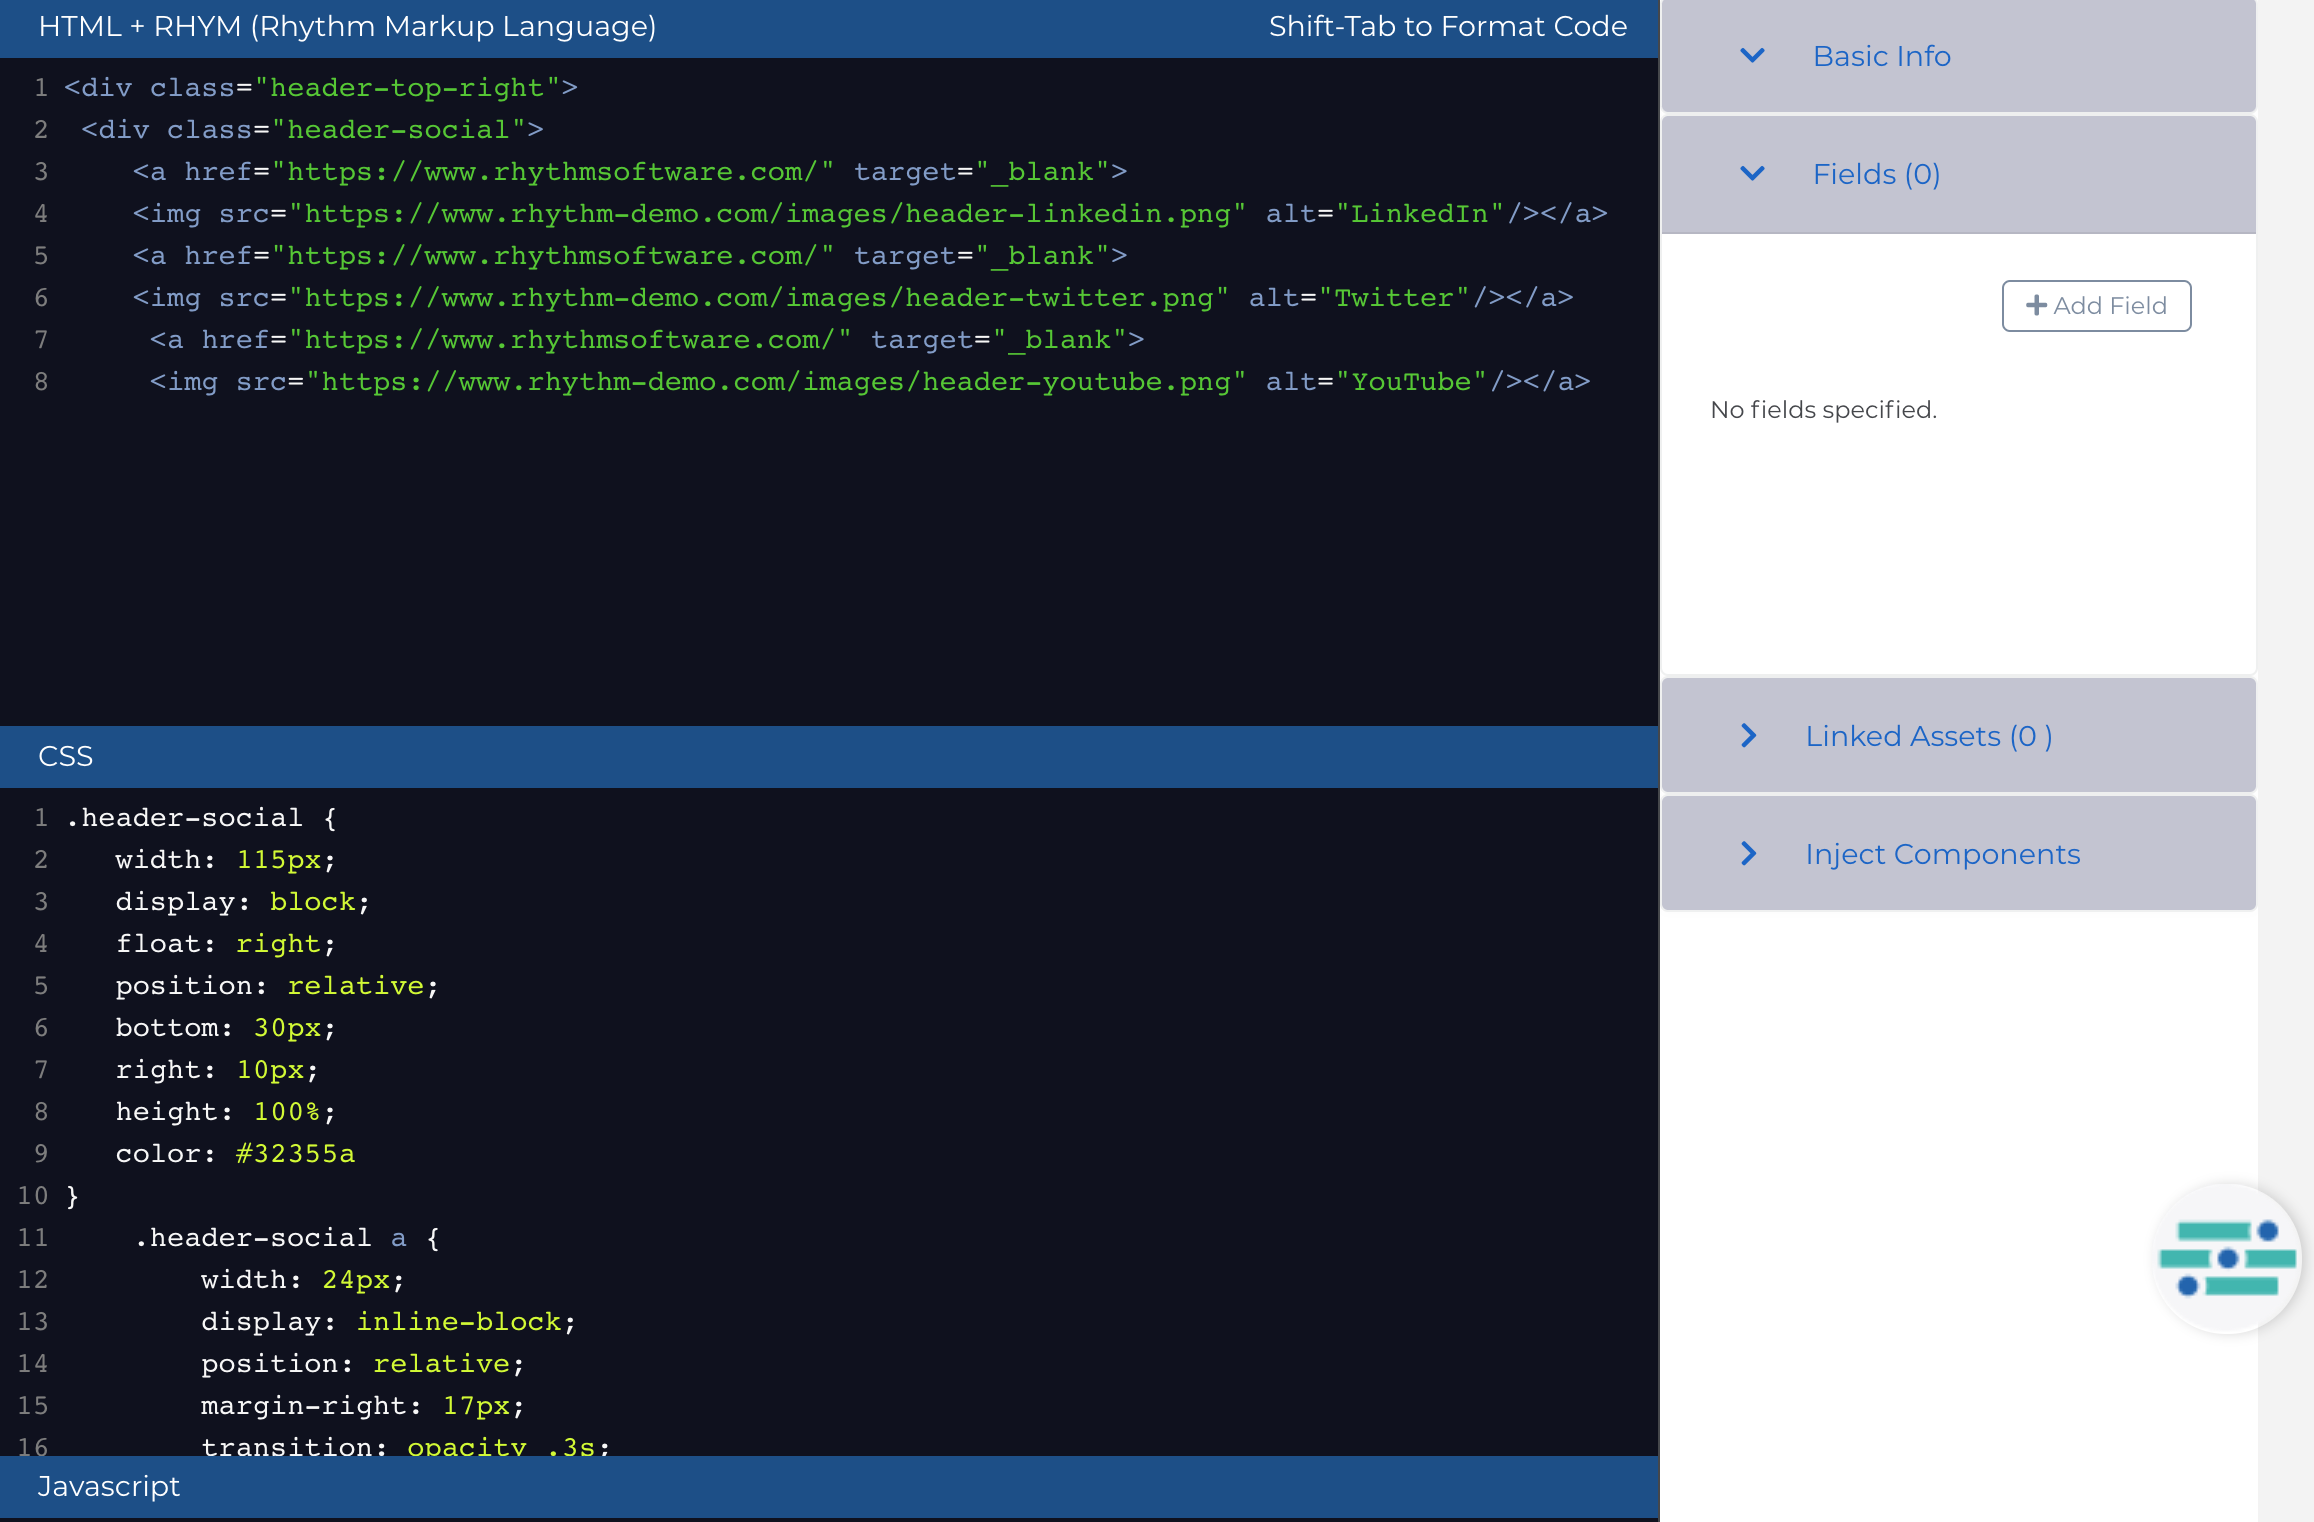Click CSS line 'float: right;'

(x=226, y=944)
